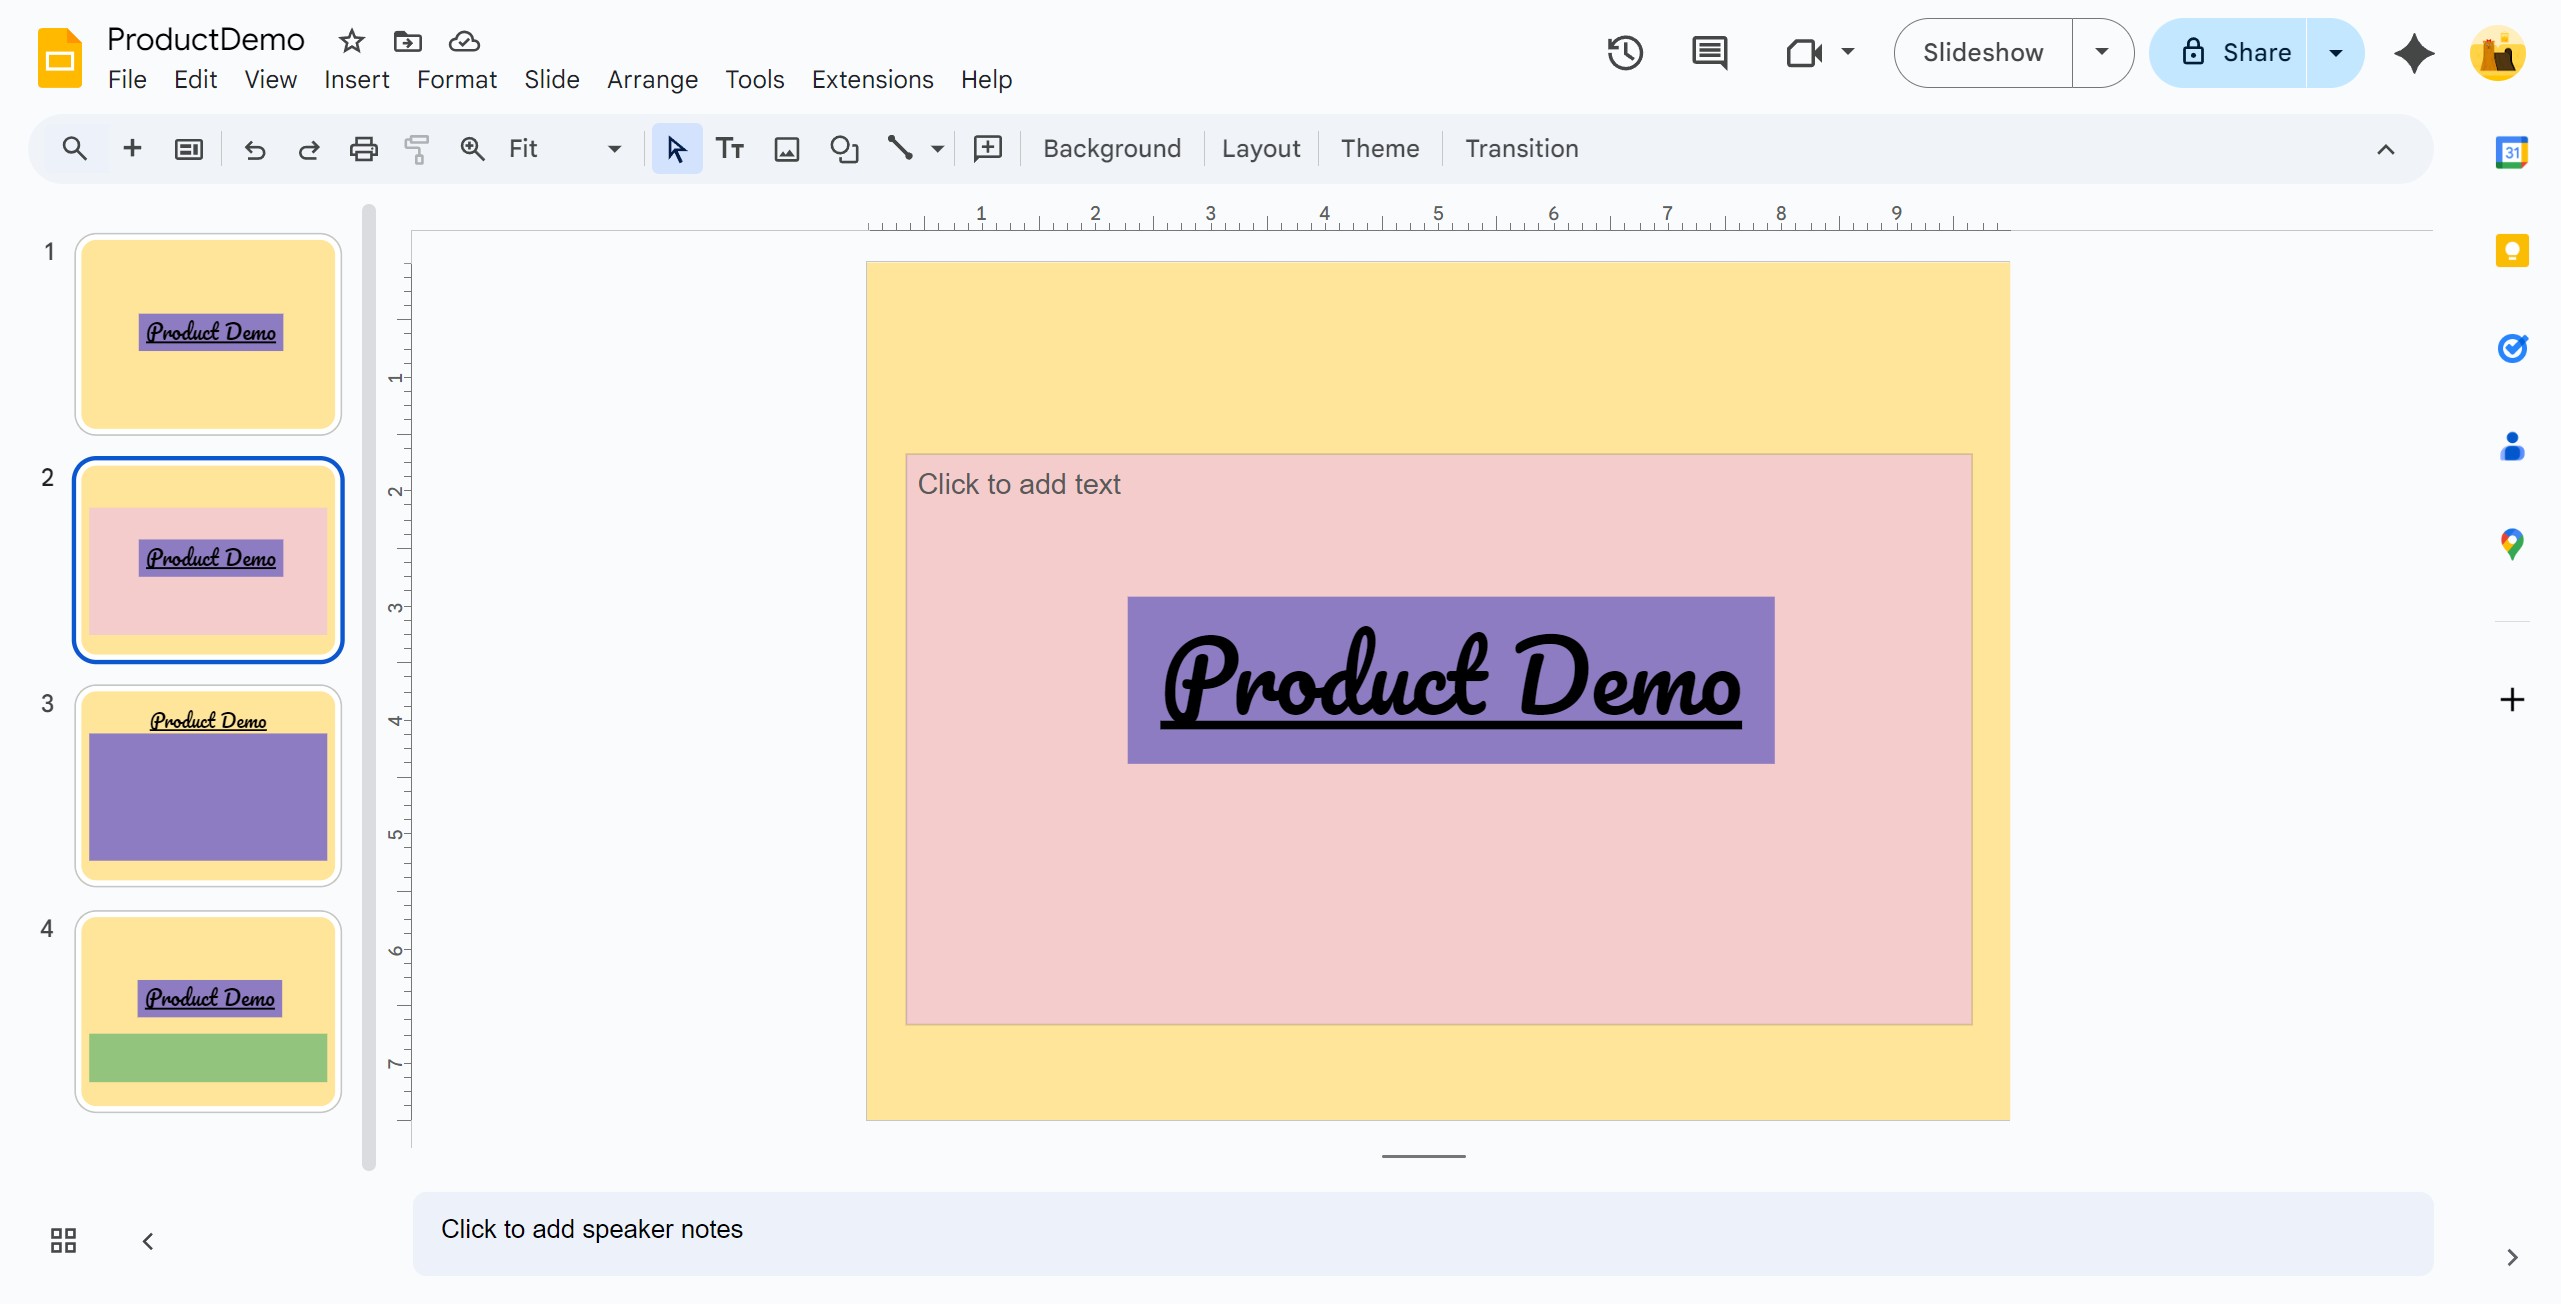Add a new slide with plus icon
Viewport: 2561px width, 1306px height.
tap(132, 149)
